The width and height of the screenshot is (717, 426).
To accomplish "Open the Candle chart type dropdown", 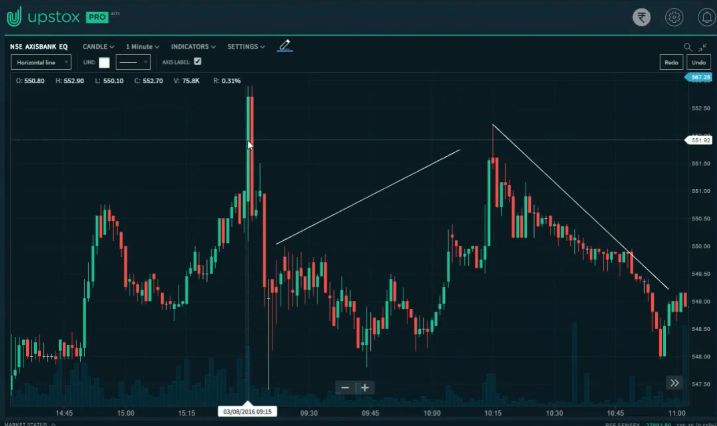I will [x=98, y=46].
